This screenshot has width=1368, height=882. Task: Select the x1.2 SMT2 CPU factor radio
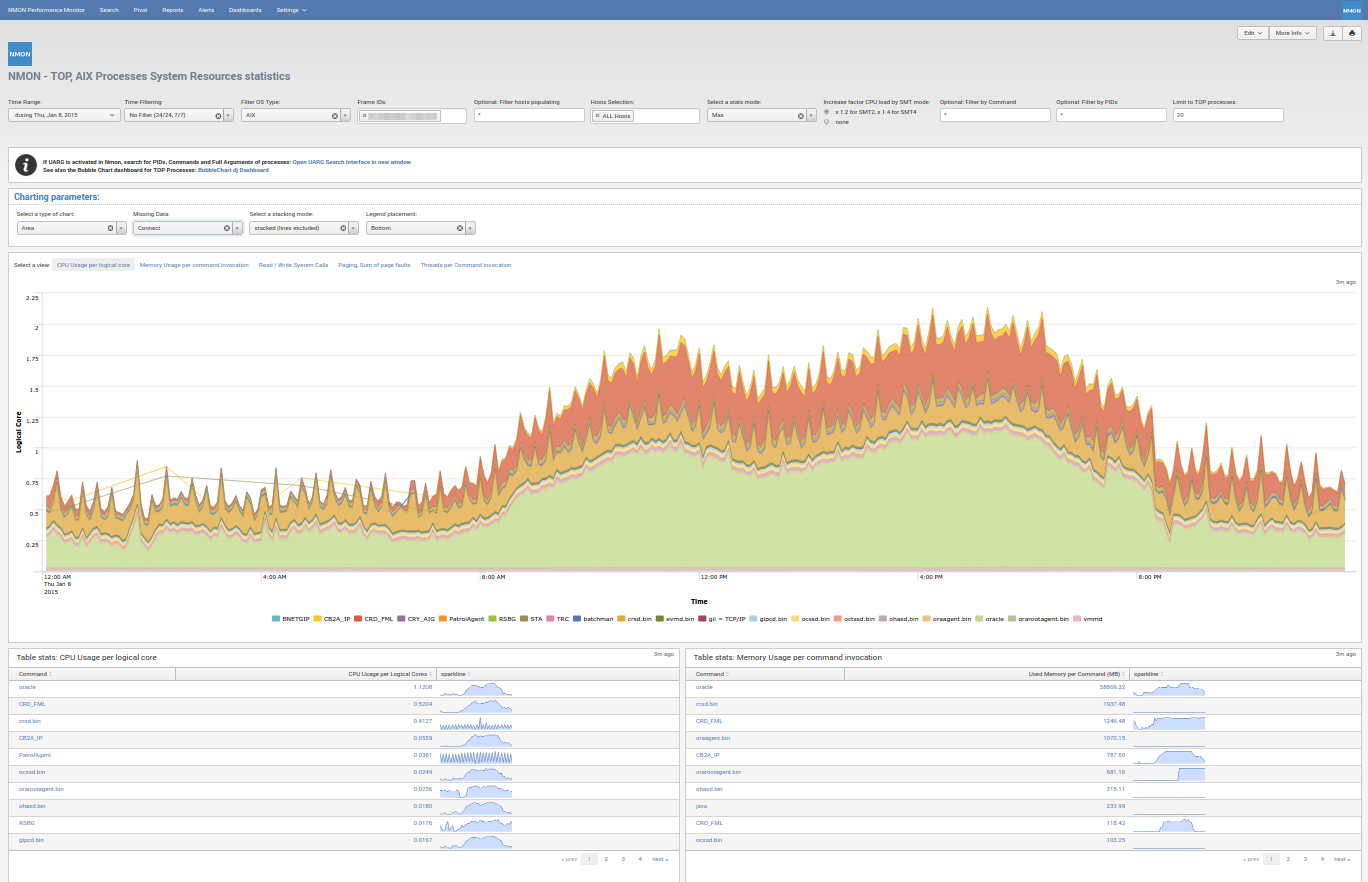coord(826,112)
